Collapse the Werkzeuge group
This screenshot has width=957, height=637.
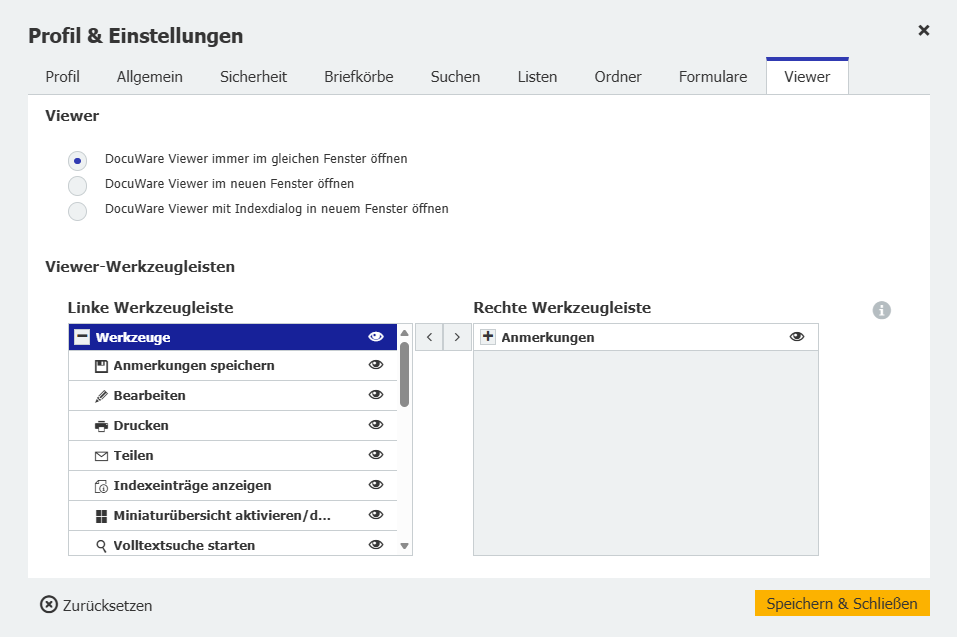tap(82, 337)
